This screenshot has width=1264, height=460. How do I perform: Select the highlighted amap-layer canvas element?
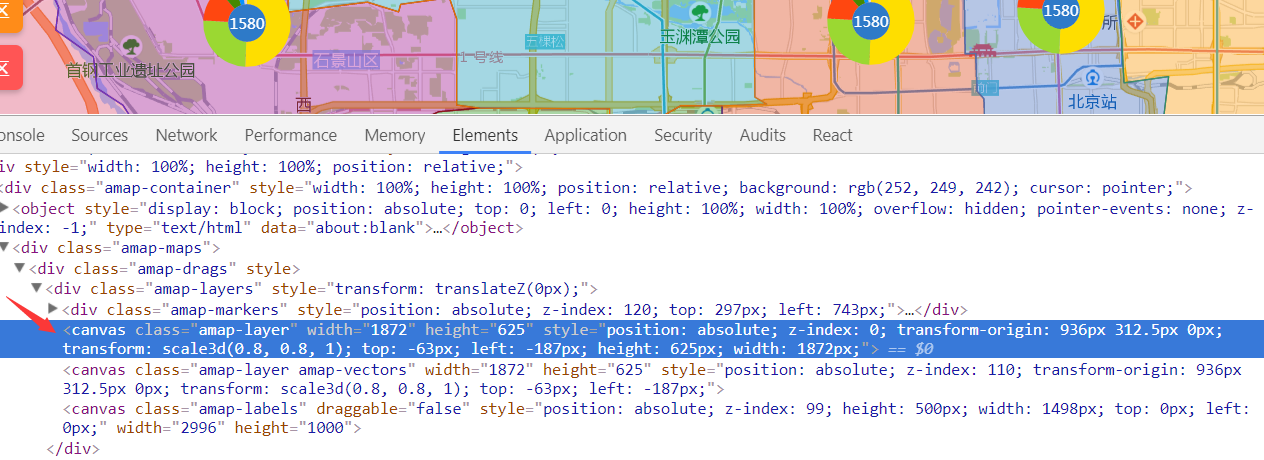click(x=632, y=339)
